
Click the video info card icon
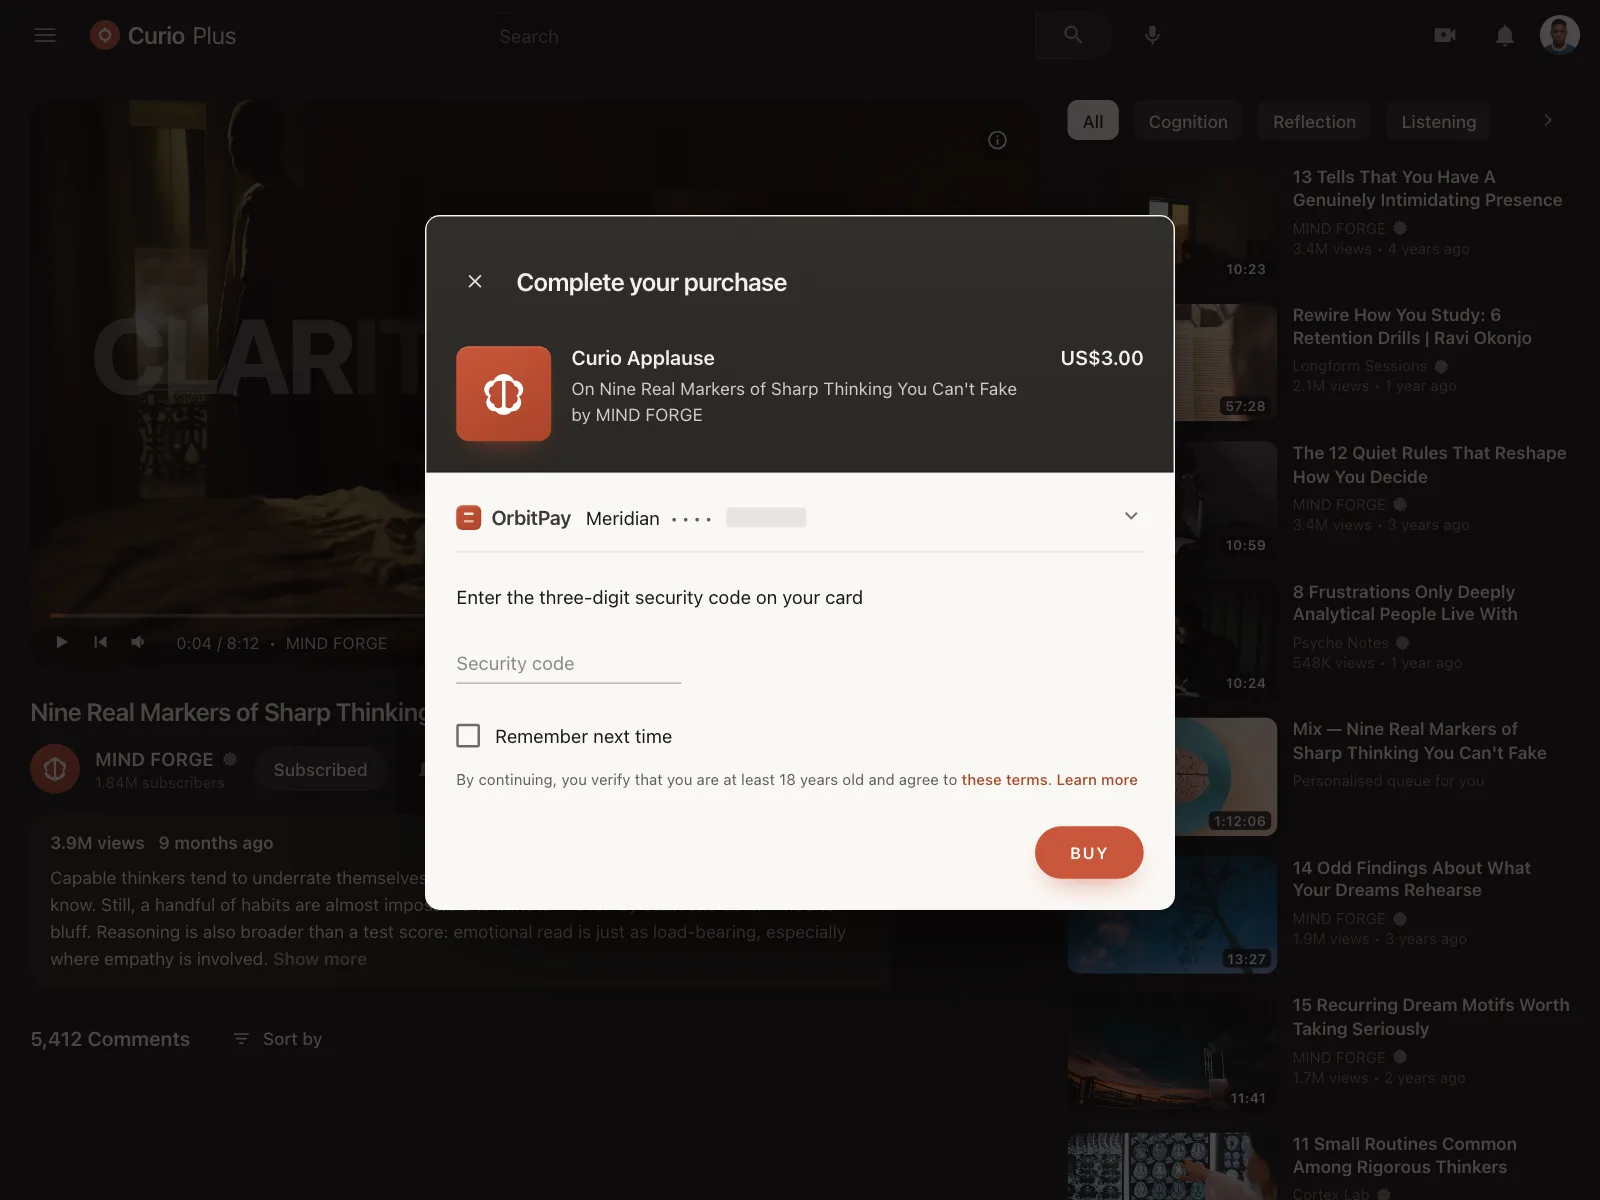tap(997, 140)
